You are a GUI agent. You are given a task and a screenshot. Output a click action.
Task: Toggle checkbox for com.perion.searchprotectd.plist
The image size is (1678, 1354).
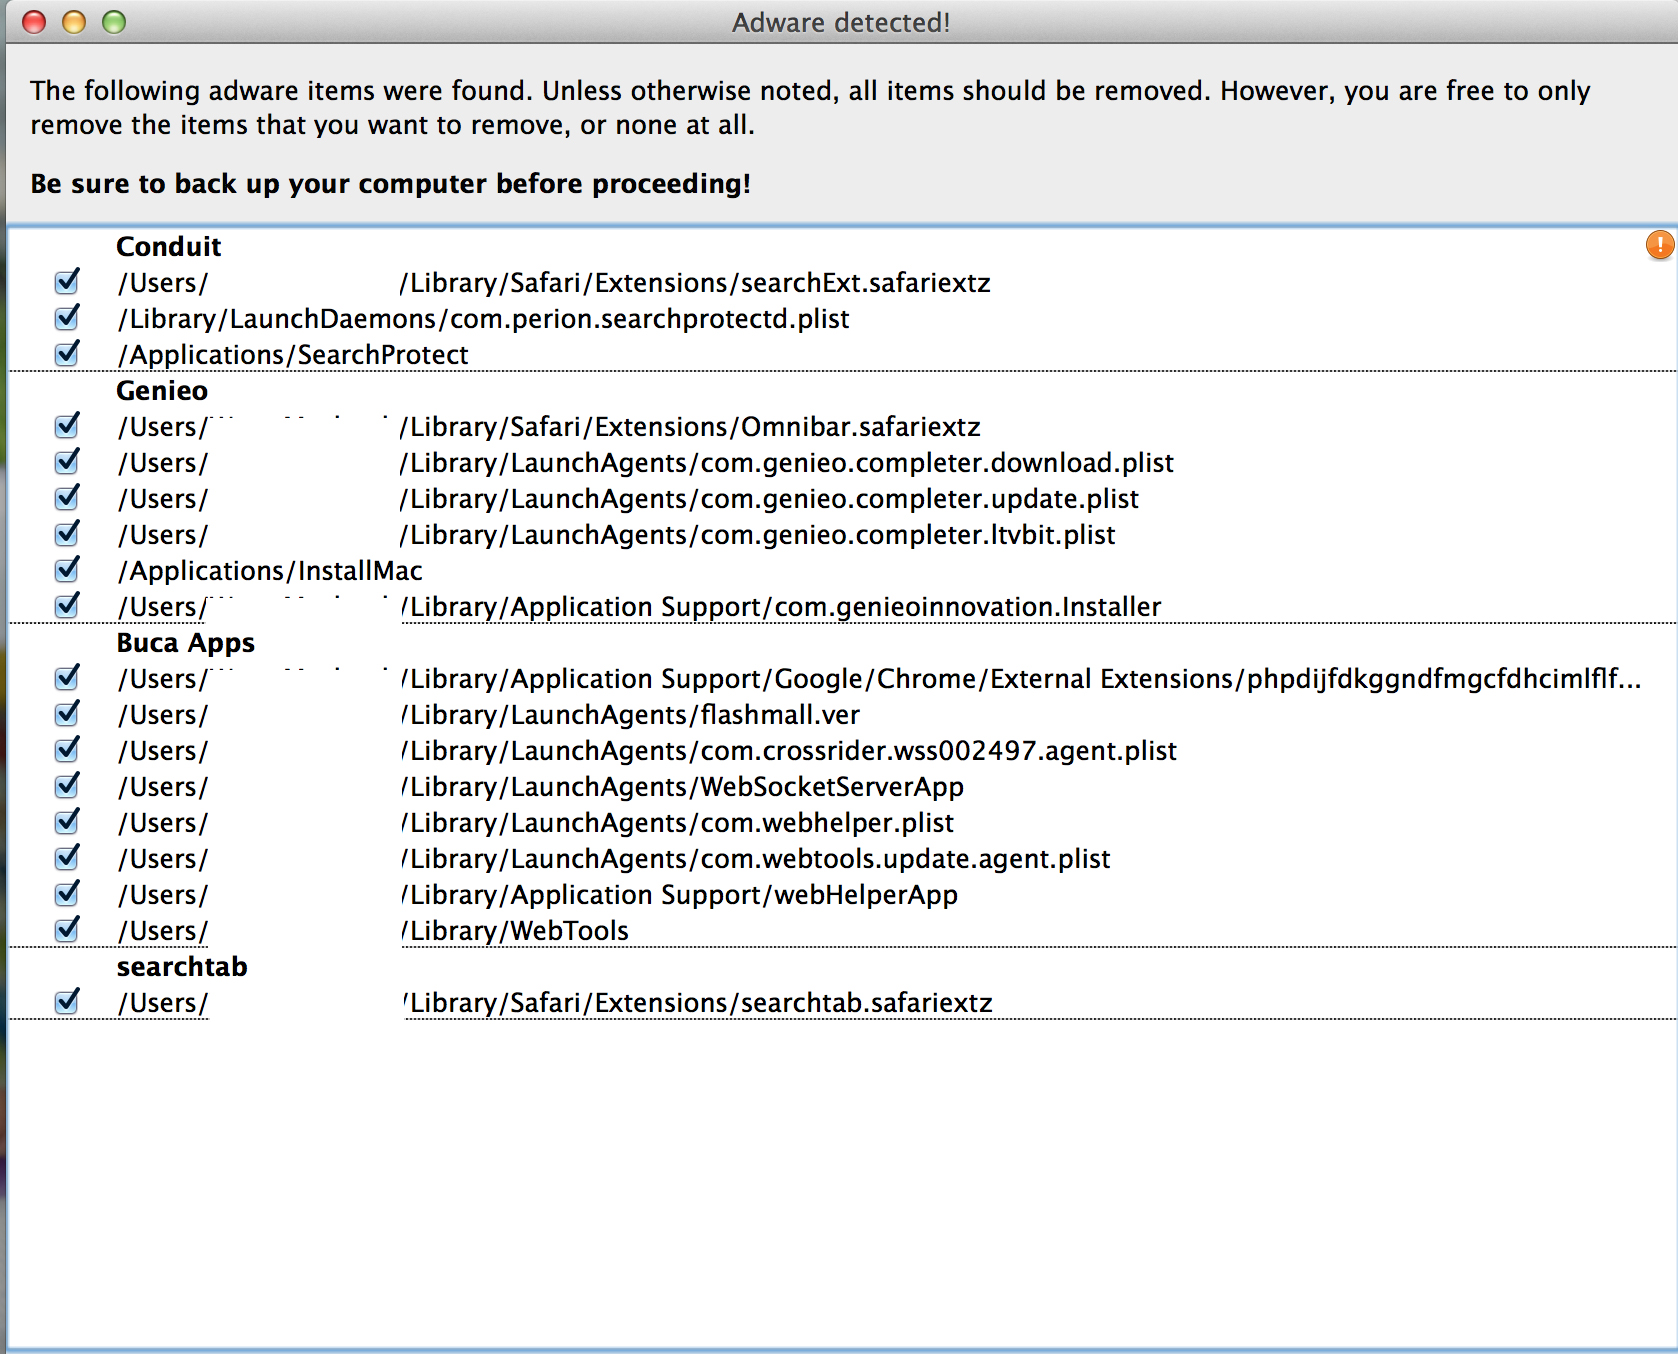(x=67, y=318)
